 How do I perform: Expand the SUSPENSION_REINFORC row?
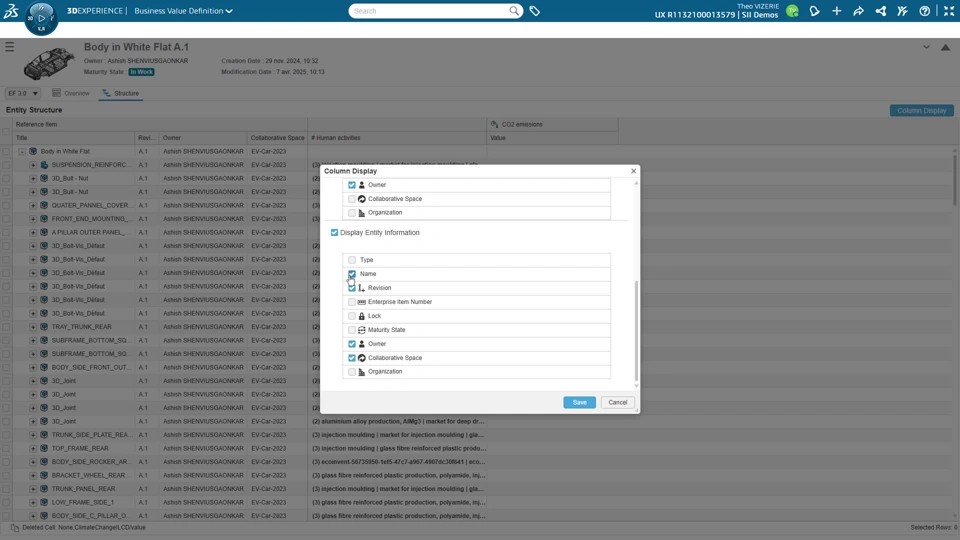[x=33, y=165]
